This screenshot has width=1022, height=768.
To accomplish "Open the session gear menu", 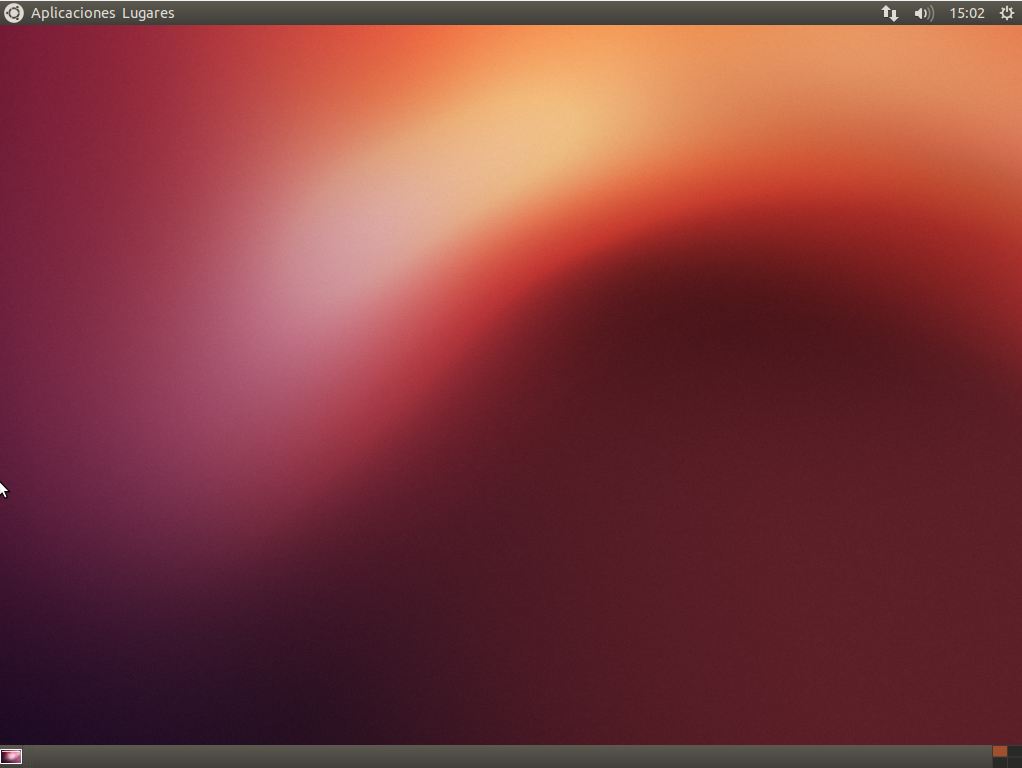I will 1006,13.
